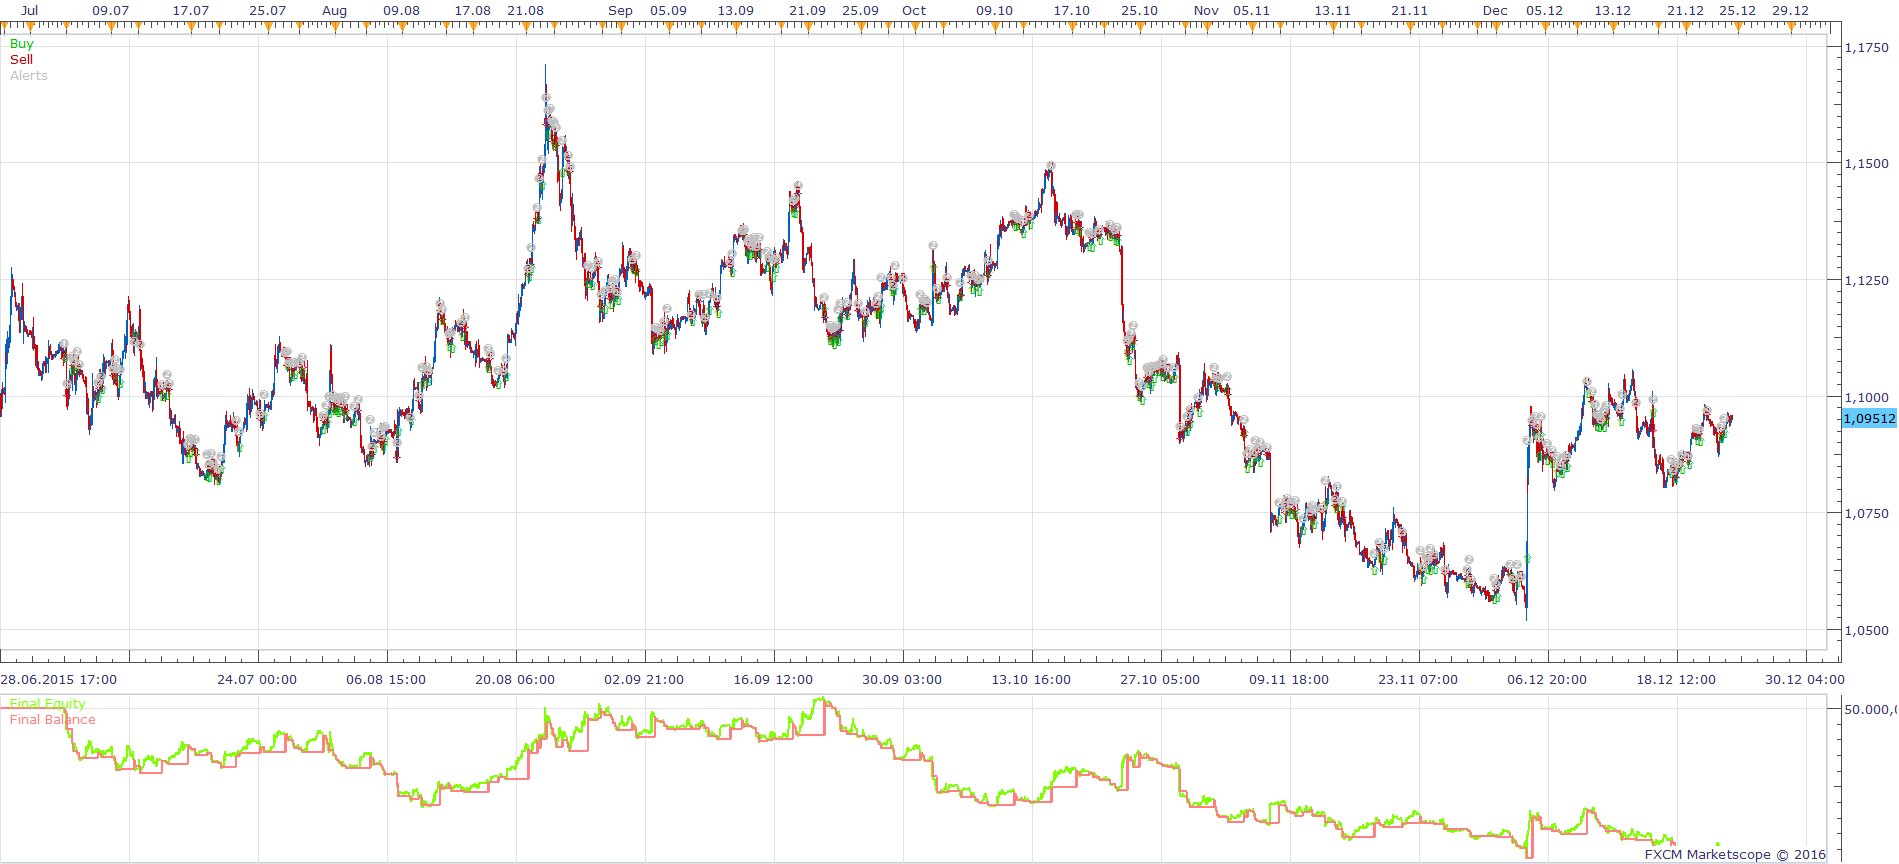Click the 05.11 date on top axis
The width and height of the screenshot is (1899, 864).
[x=1252, y=11]
